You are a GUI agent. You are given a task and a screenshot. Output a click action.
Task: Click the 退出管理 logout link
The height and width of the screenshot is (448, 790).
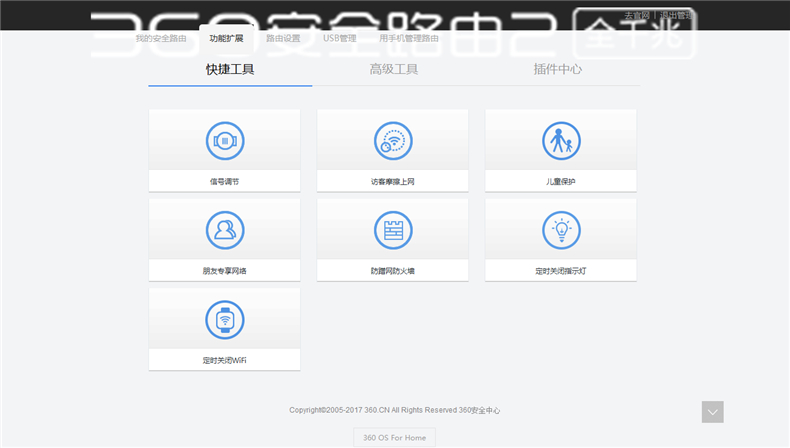[677, 16]
